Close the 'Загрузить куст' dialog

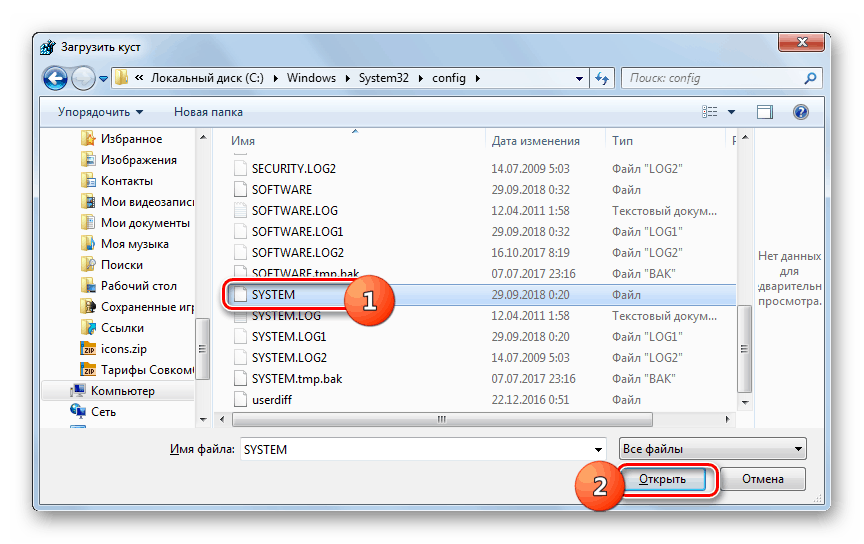pos(802,42)
